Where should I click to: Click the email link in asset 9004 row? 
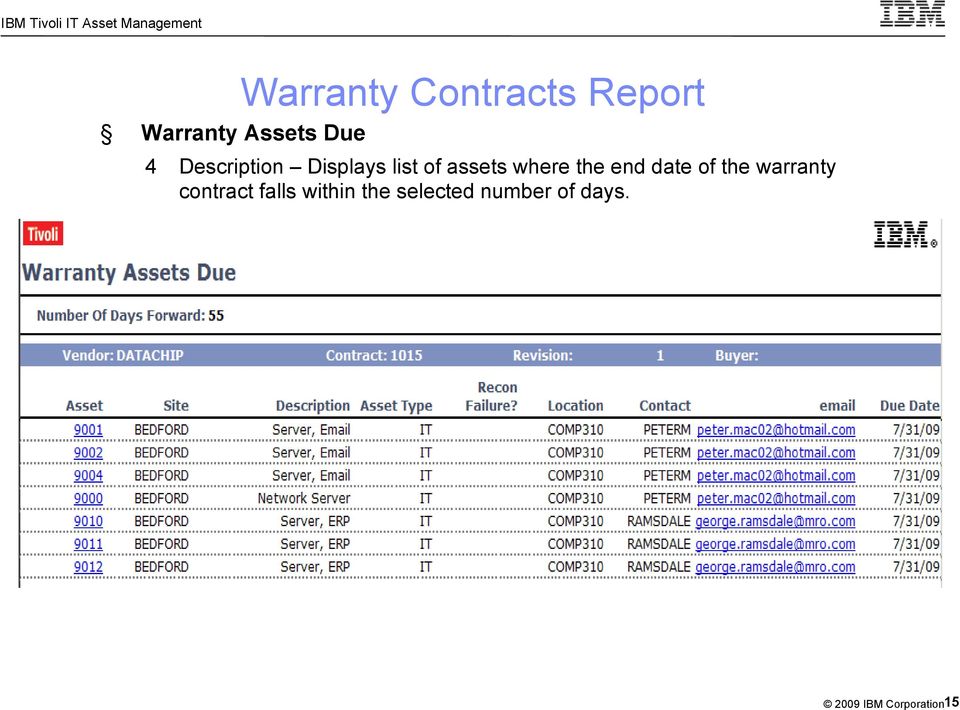[776, 476]
